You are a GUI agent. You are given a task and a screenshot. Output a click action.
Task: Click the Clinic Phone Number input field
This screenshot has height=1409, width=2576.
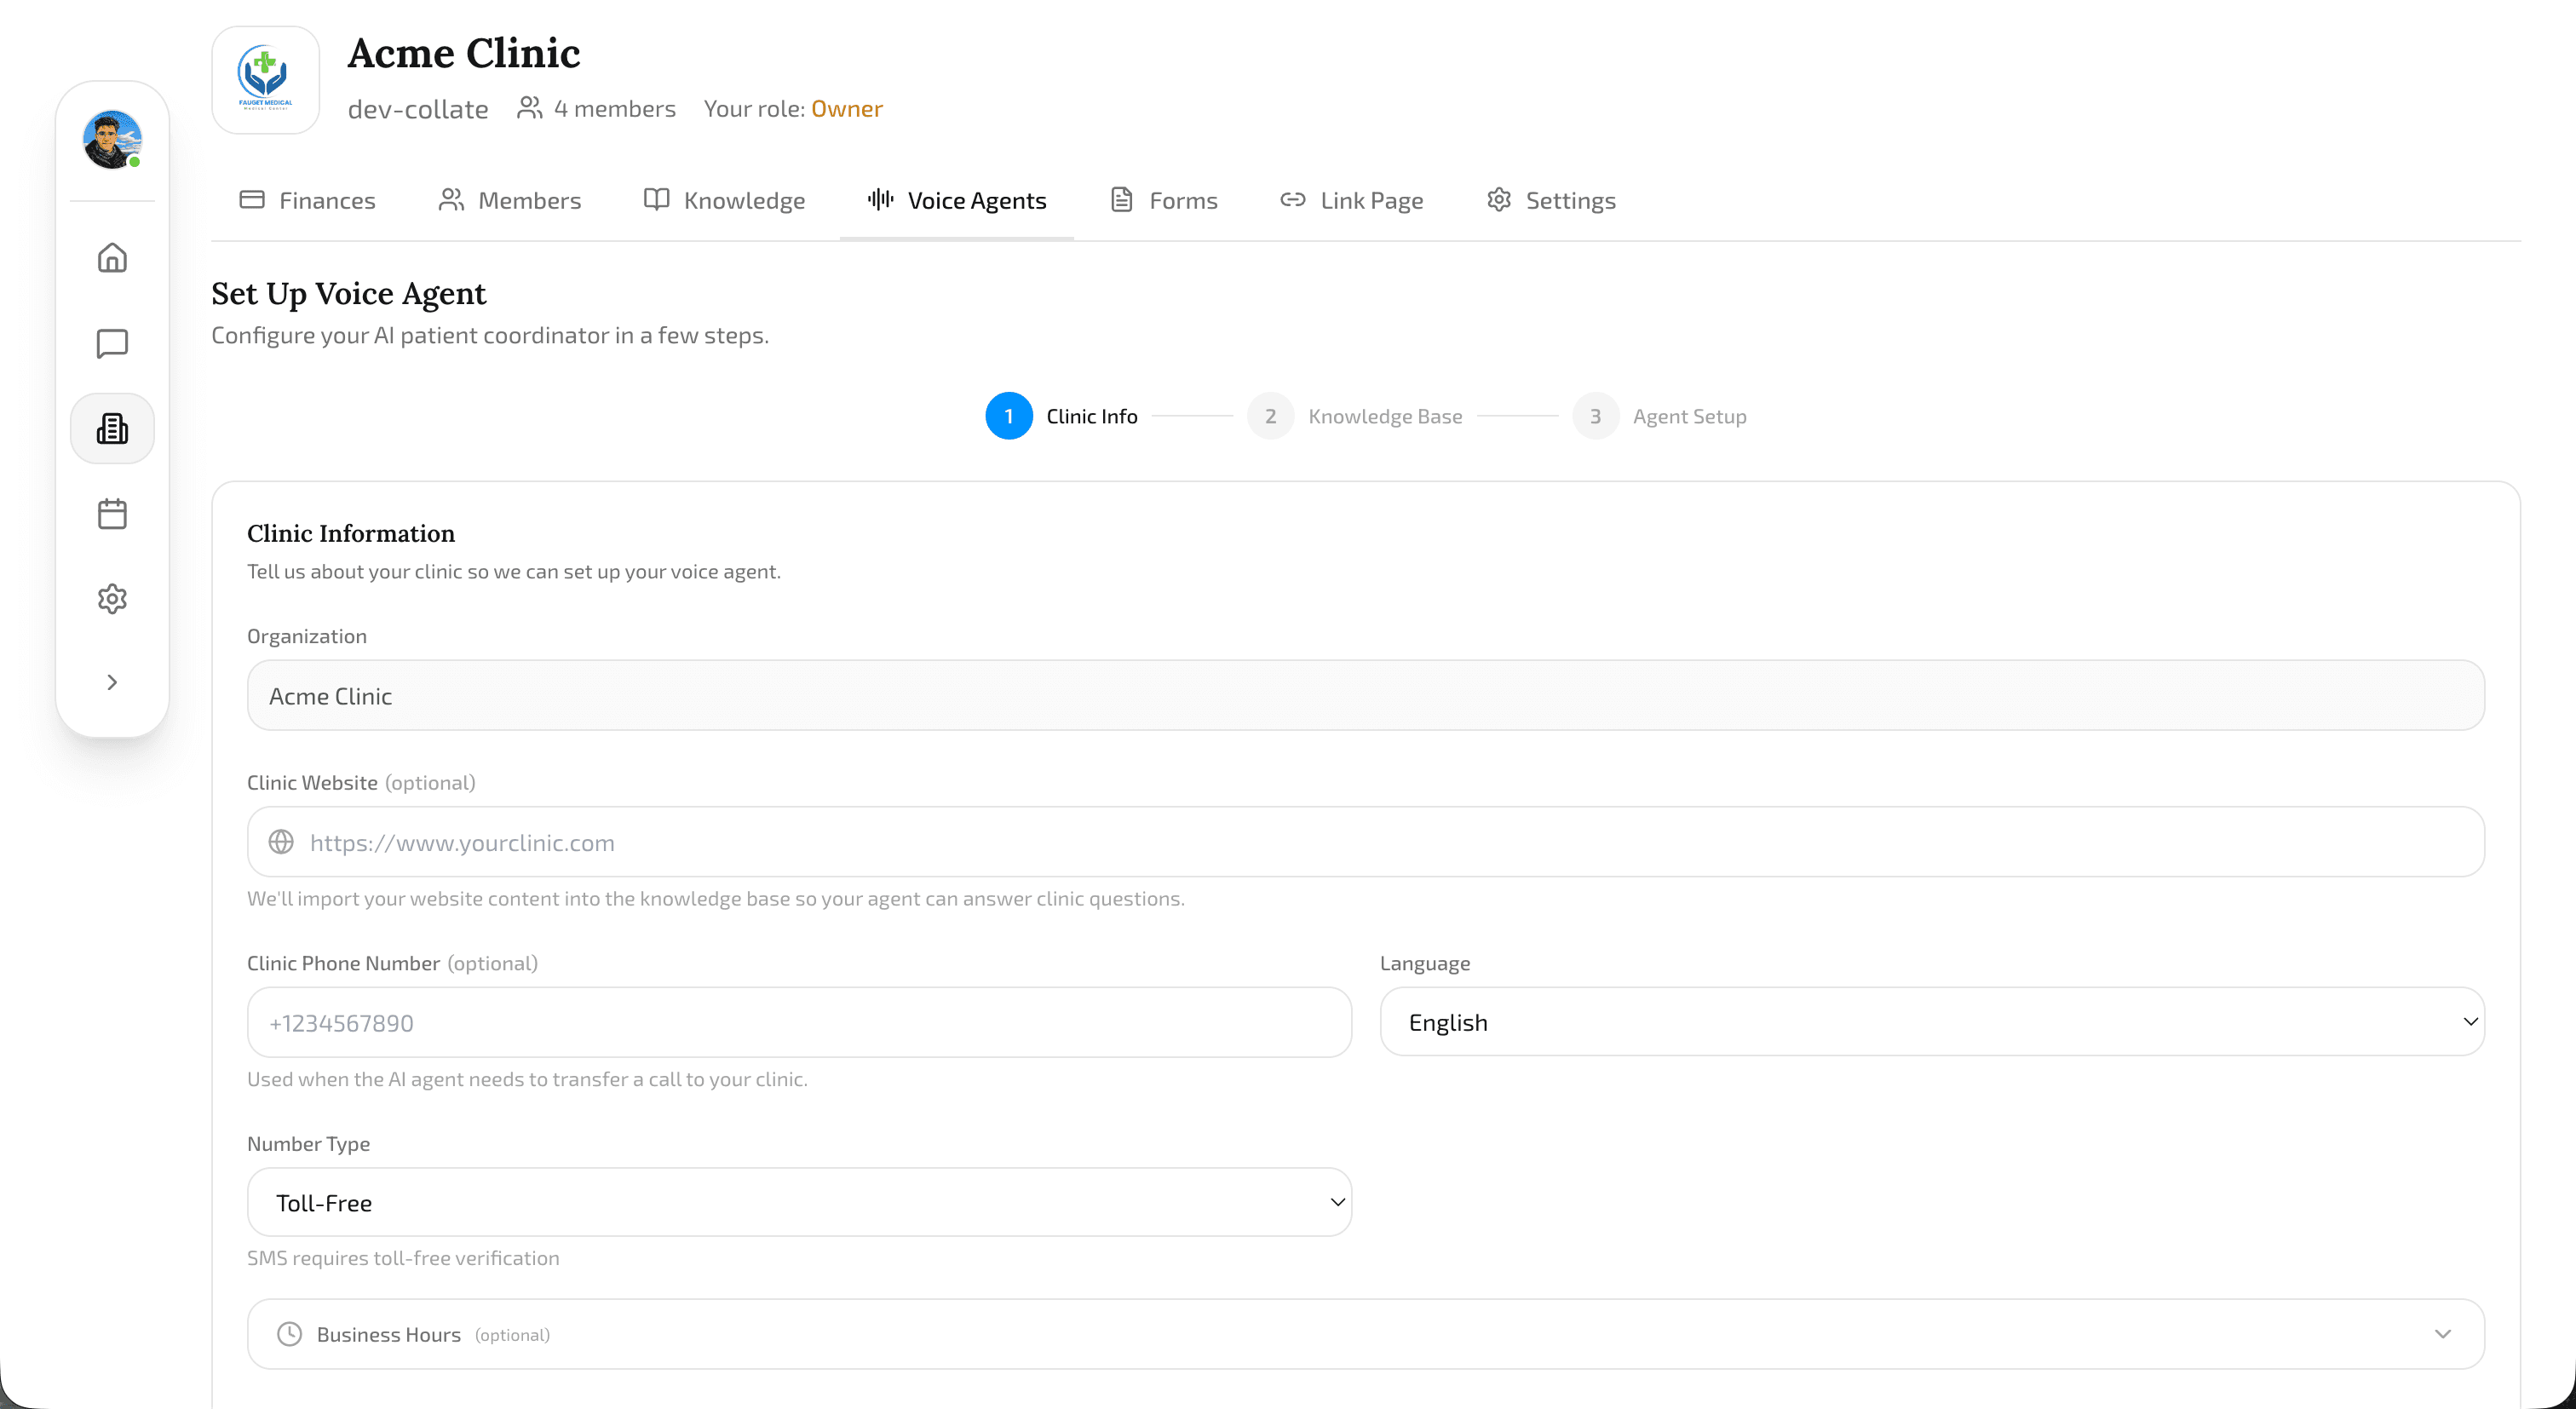click(x=798, y=1022)
